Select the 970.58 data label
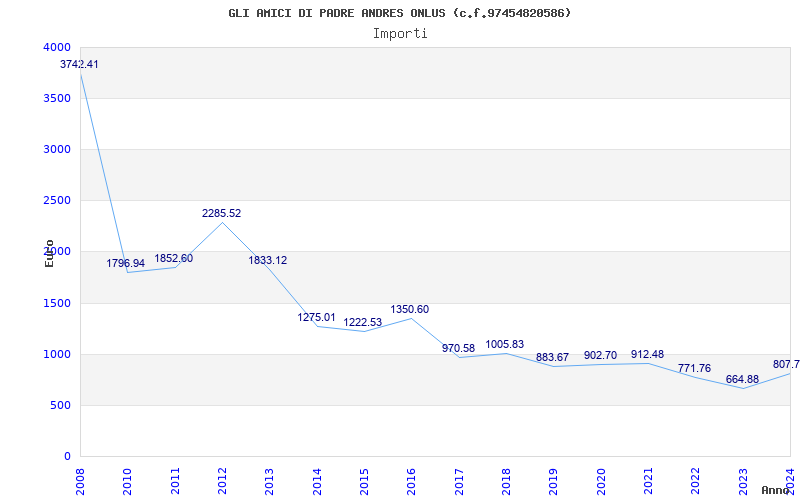This screenshot has height=500, width=800. pyautogui.click(x=458, y=348)
